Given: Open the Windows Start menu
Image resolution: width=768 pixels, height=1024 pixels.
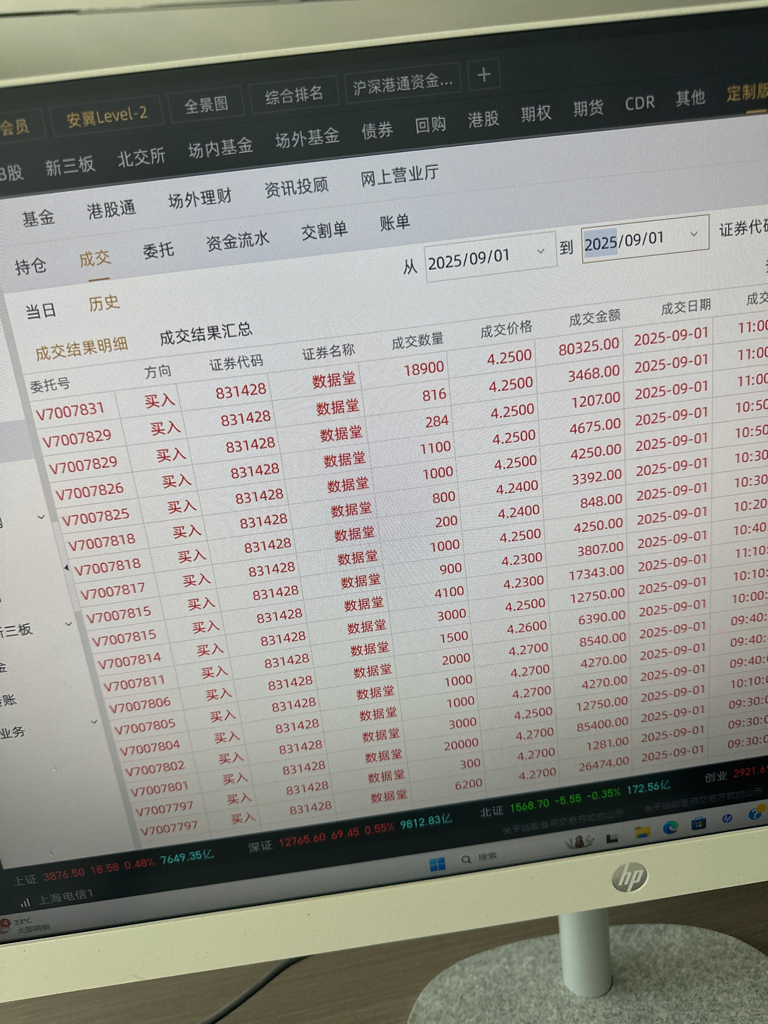Looking at the screenshot, I should pos(438,865).
